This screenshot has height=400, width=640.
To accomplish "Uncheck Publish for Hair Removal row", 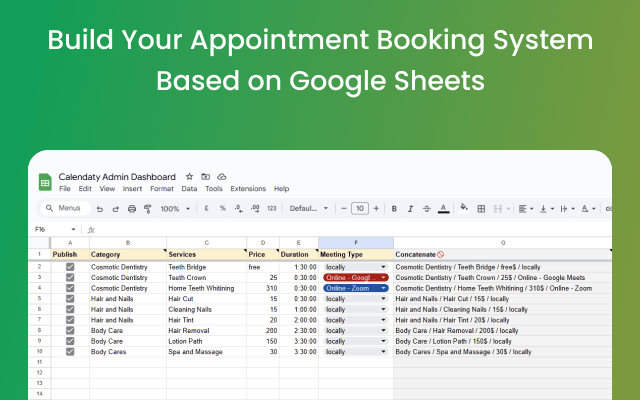I will point(70,331).
